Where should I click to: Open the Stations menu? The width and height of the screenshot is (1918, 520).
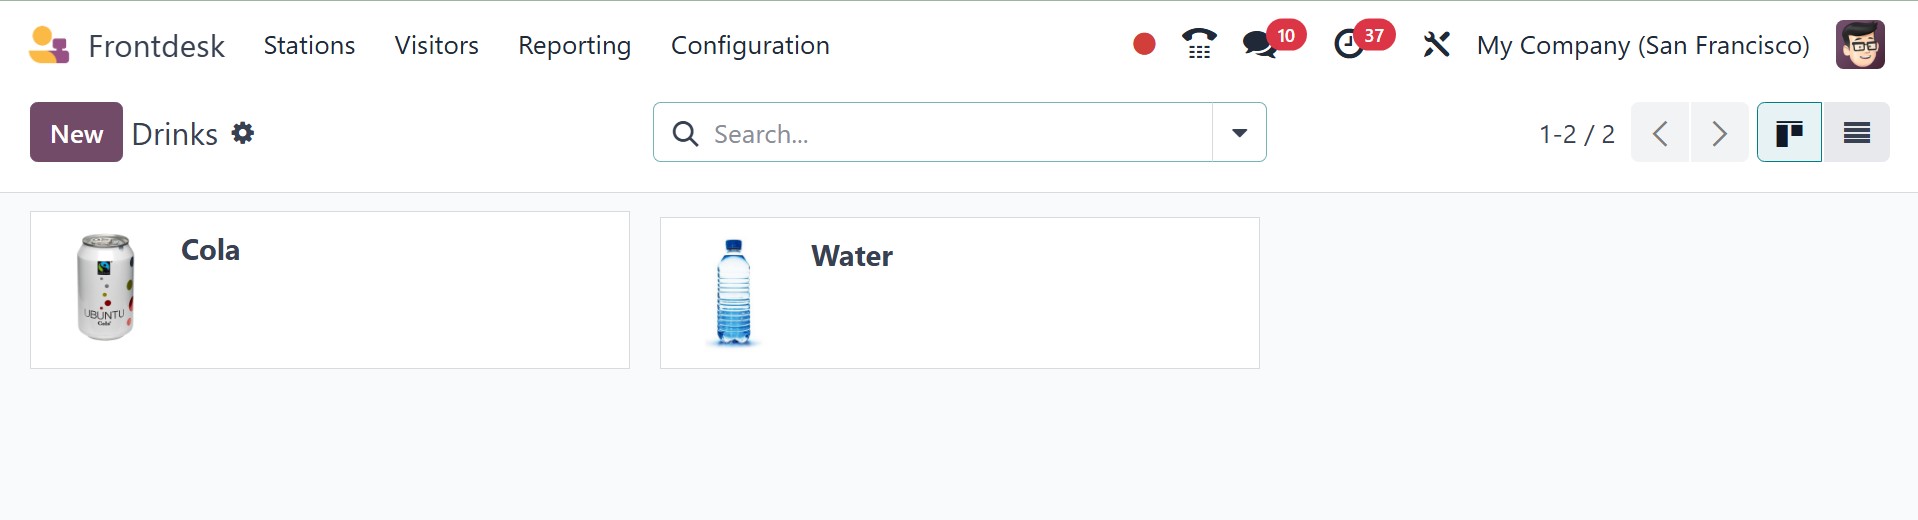[309, 45]
